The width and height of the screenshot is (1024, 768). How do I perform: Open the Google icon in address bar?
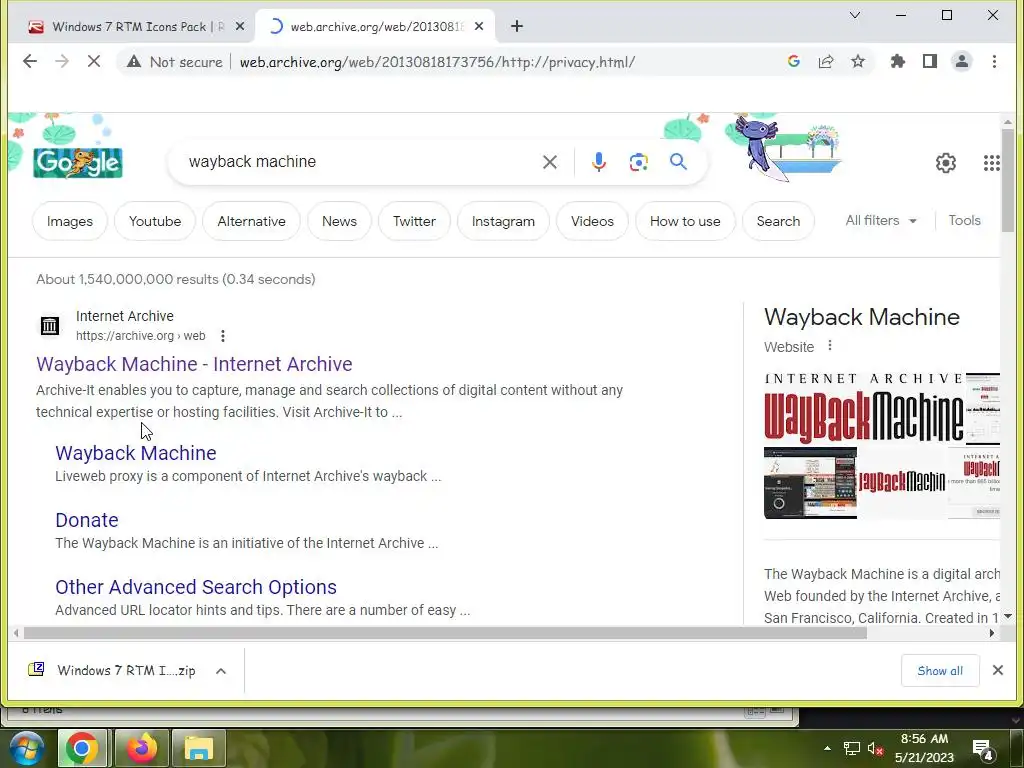click(x=793, y=61)
